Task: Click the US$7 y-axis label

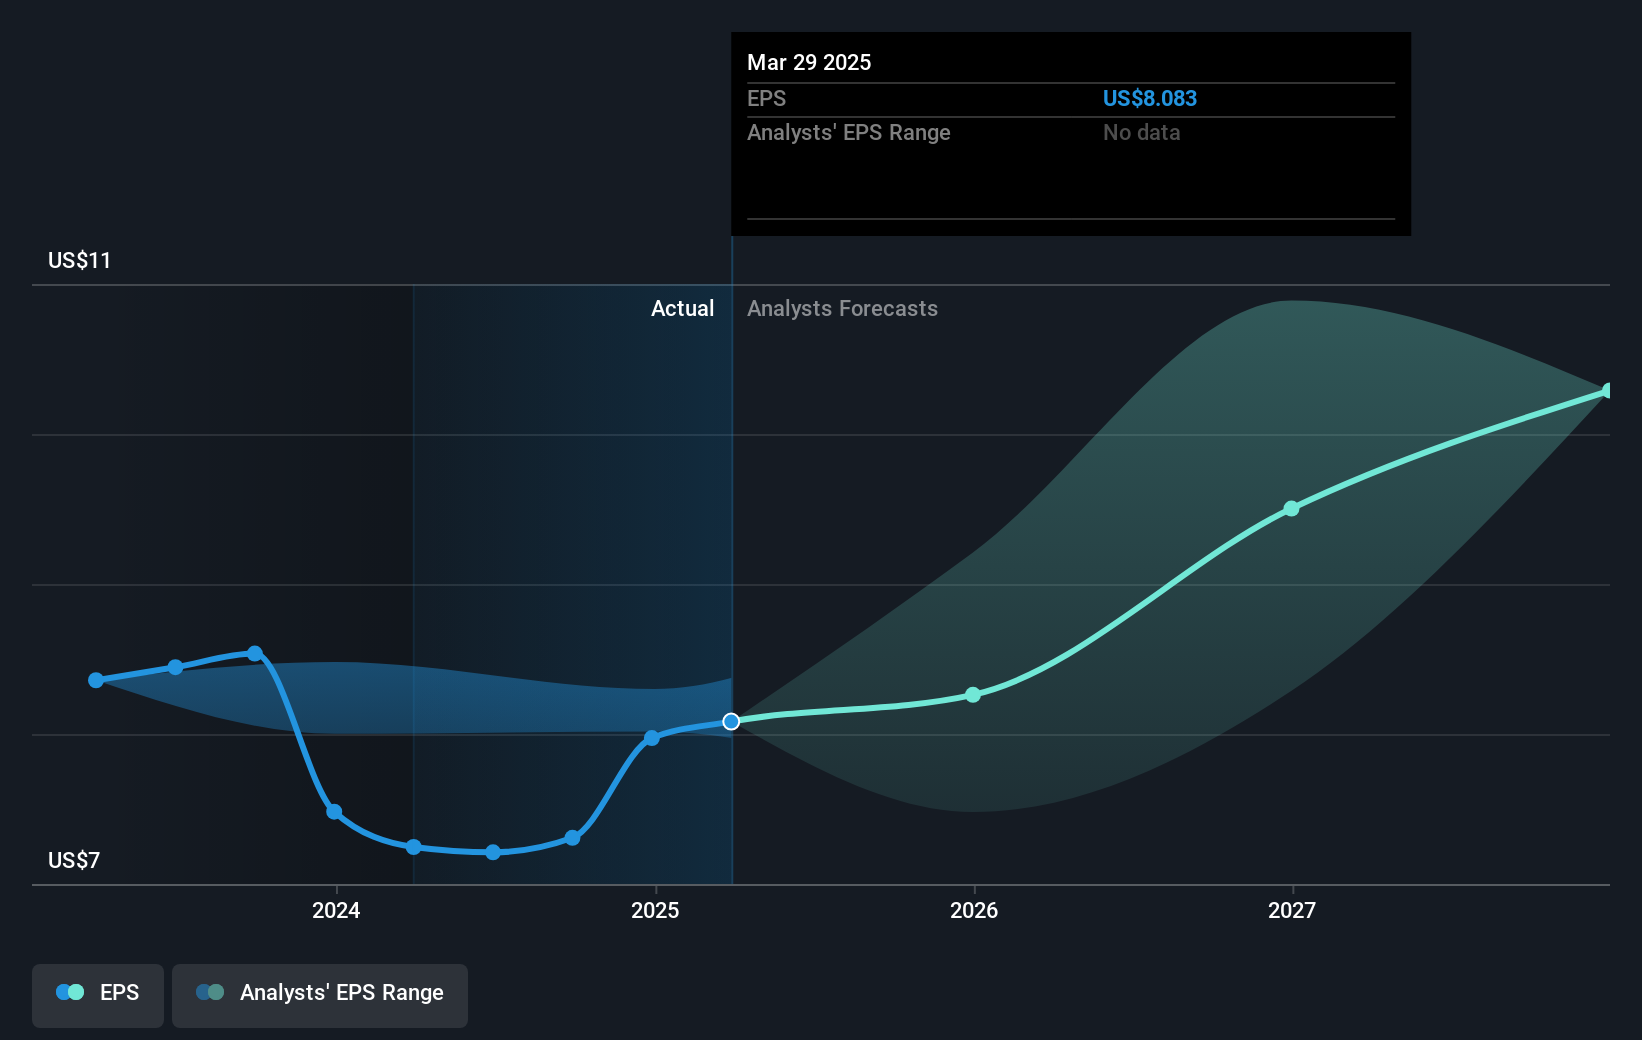Action: (74, 860)
